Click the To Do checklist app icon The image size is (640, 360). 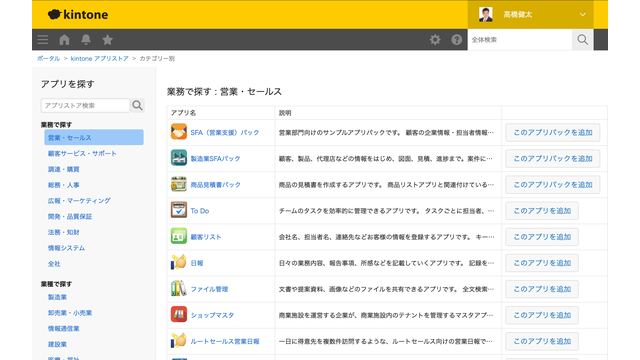pos(179,210)
